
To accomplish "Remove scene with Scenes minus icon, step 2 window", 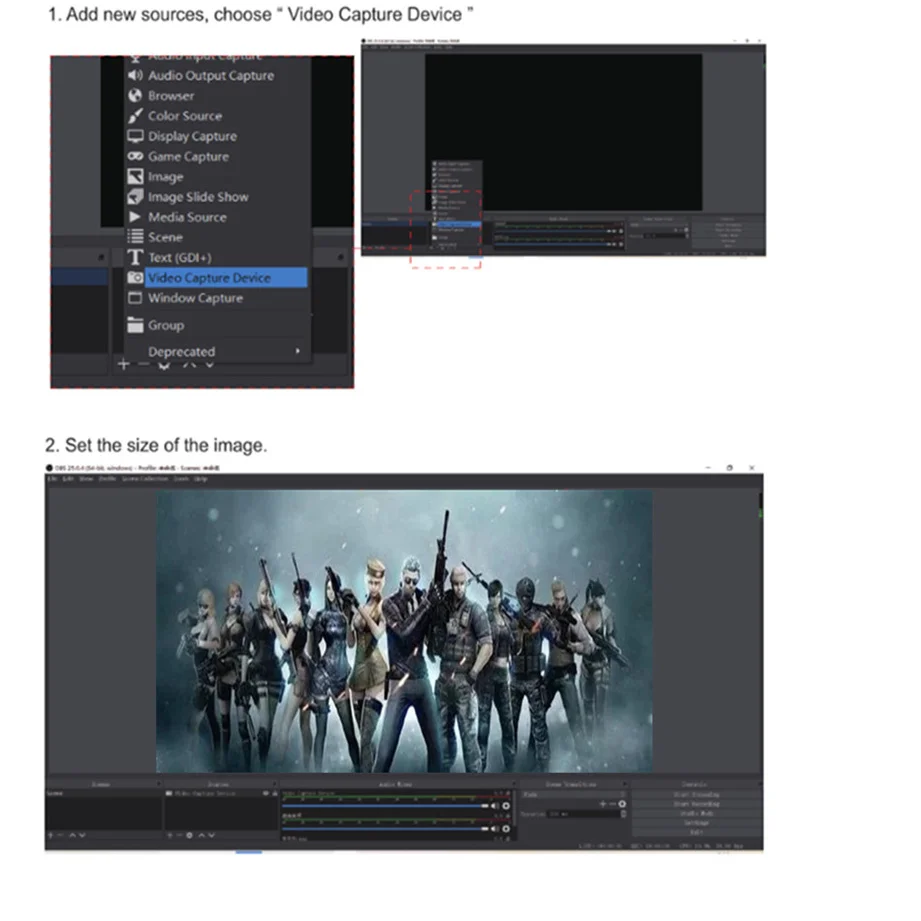I will pyautogui.click(x=60, y=835).
